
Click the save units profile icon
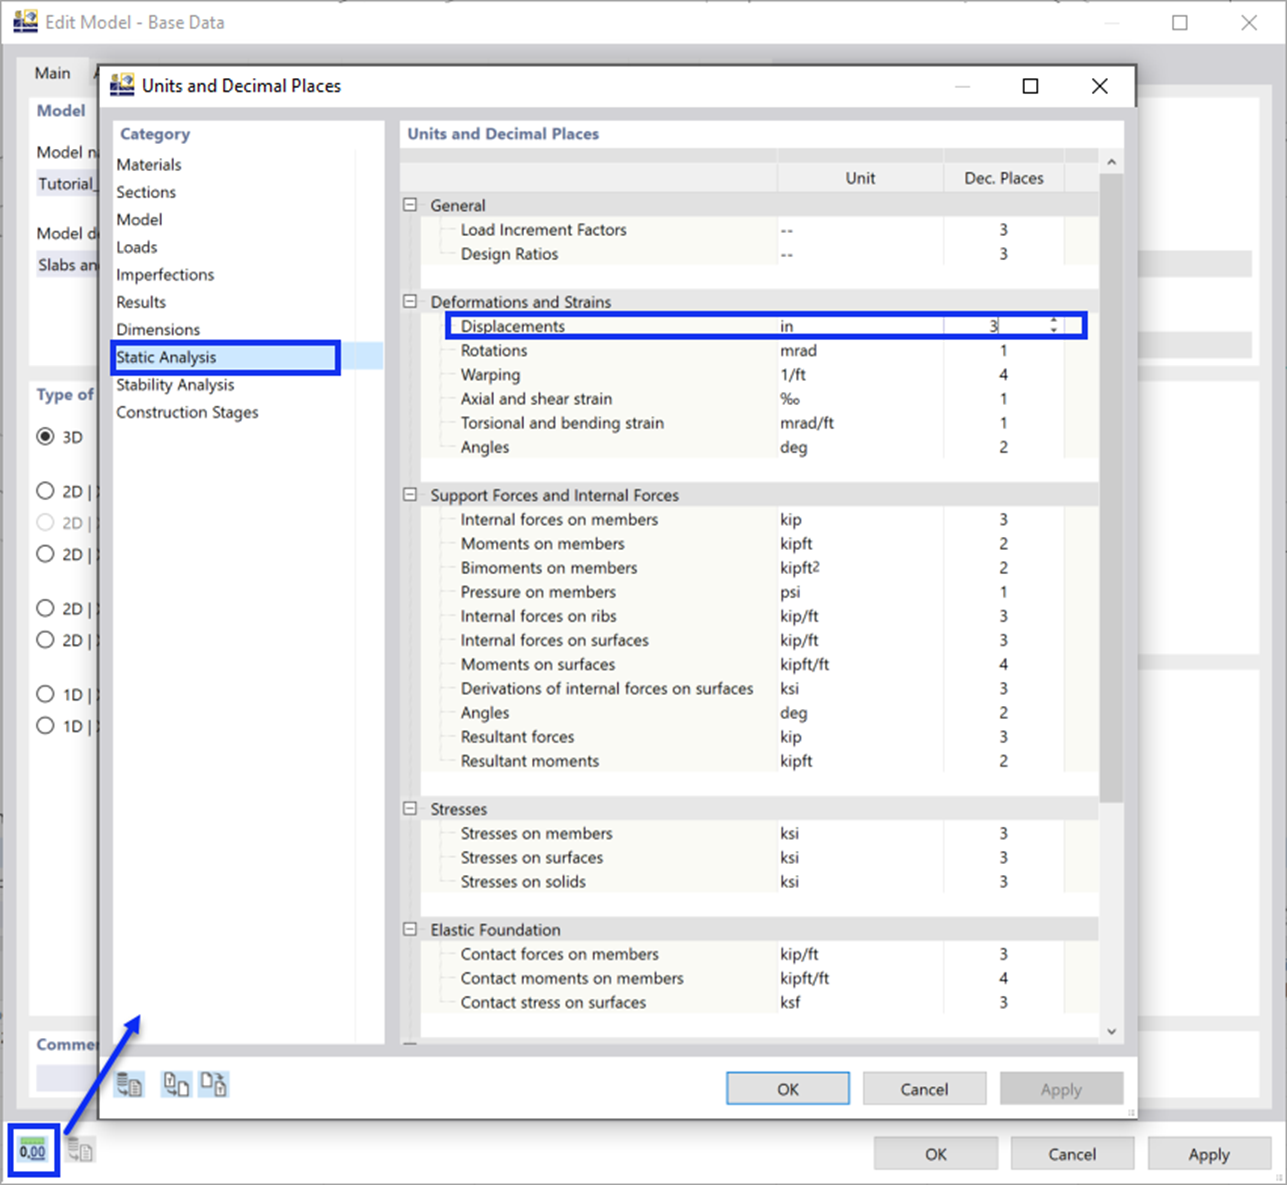click(213, 1084)
